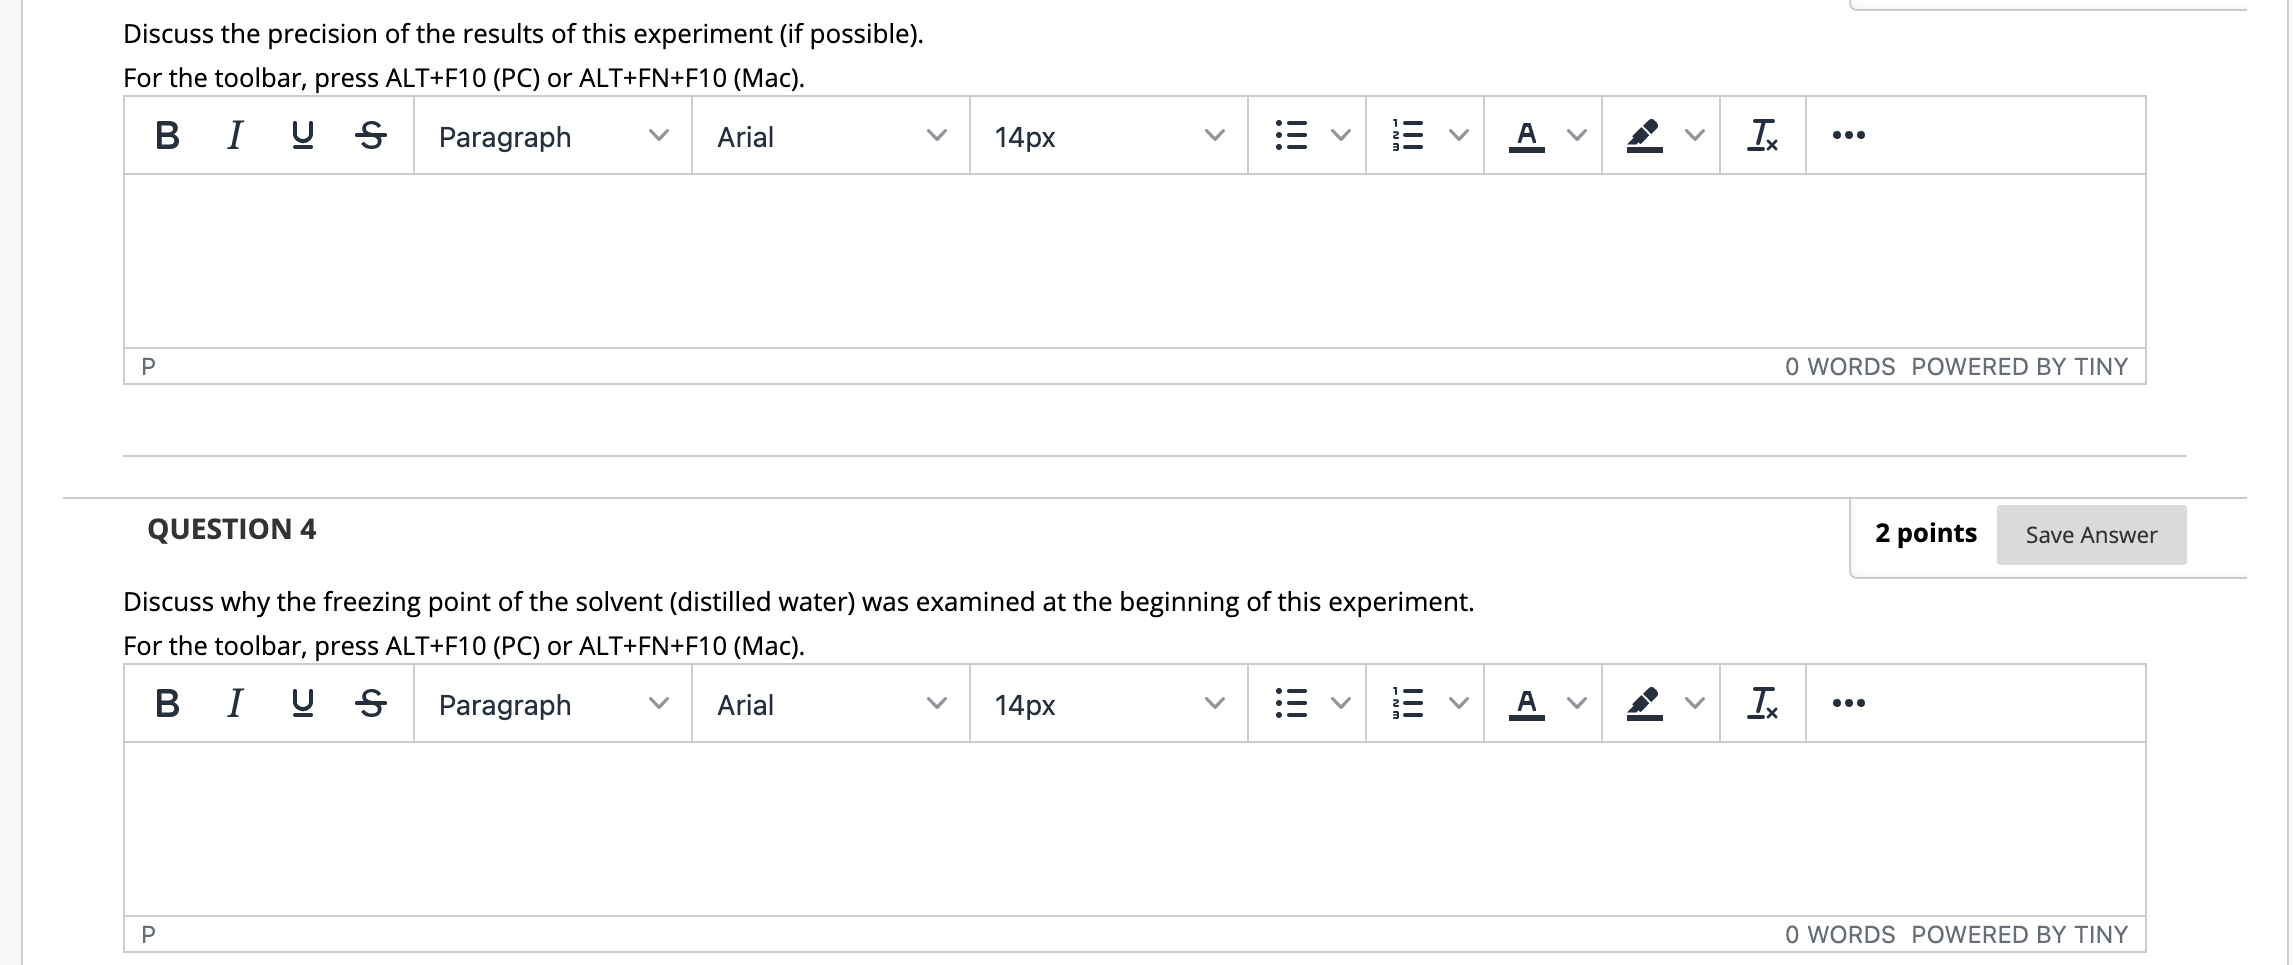
Task: Open the Paragraph style dropdown
Action: (552, 136)
